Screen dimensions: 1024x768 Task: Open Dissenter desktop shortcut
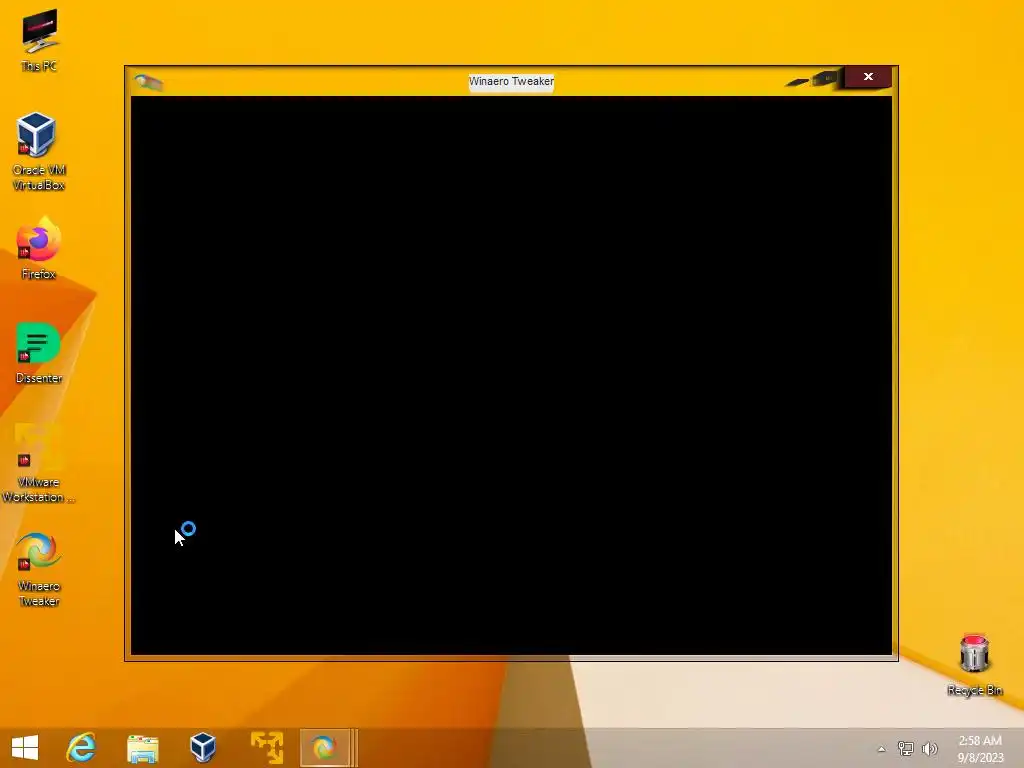pyautogui.click(x=39, y=353)
